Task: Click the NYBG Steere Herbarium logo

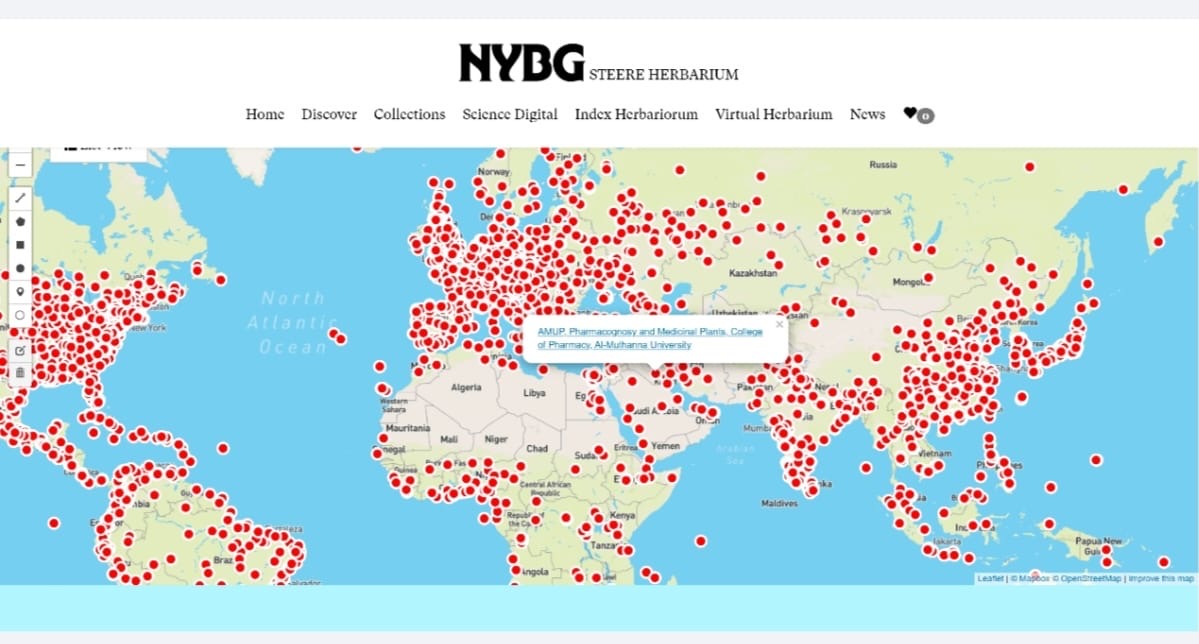Action: (598, 63)
